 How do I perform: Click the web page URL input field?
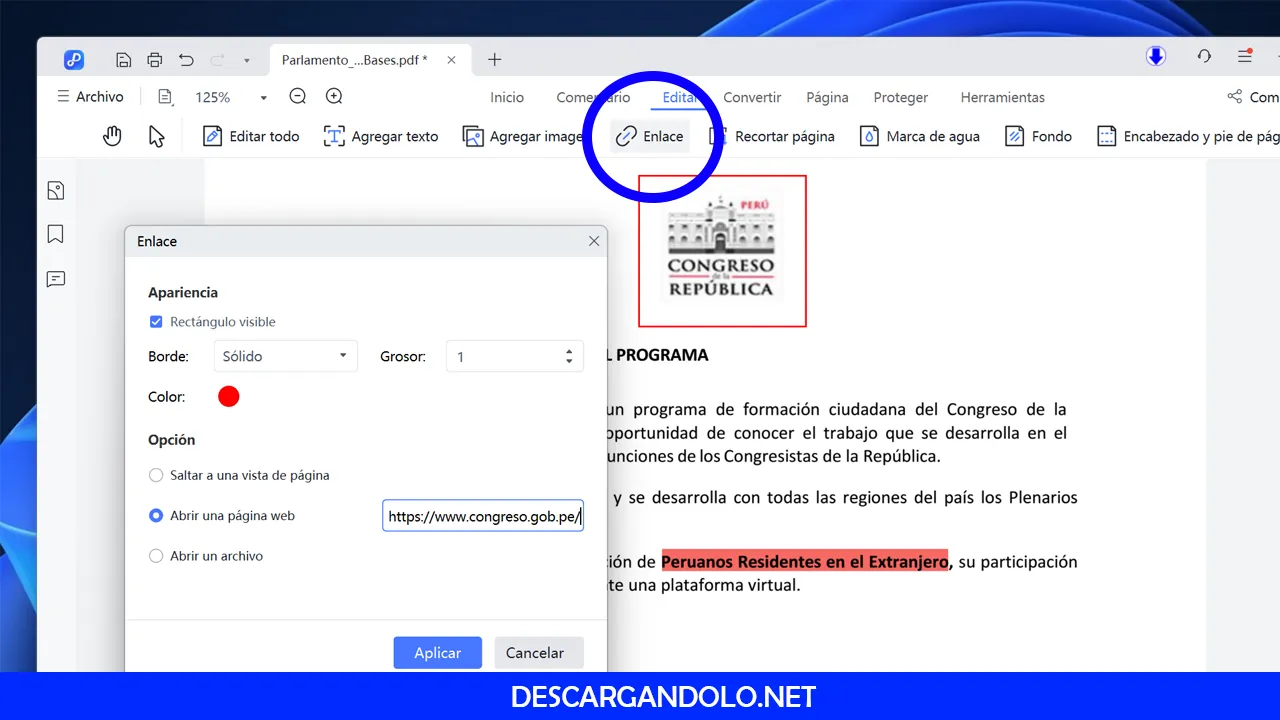[x=482, y=516]
